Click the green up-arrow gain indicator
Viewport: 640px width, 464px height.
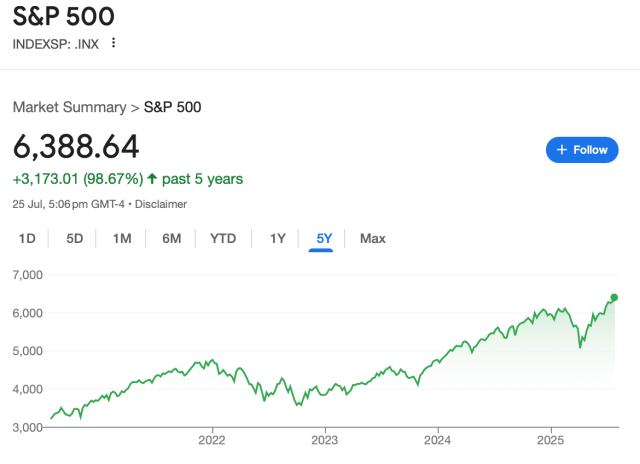click(x=152, y=179)
